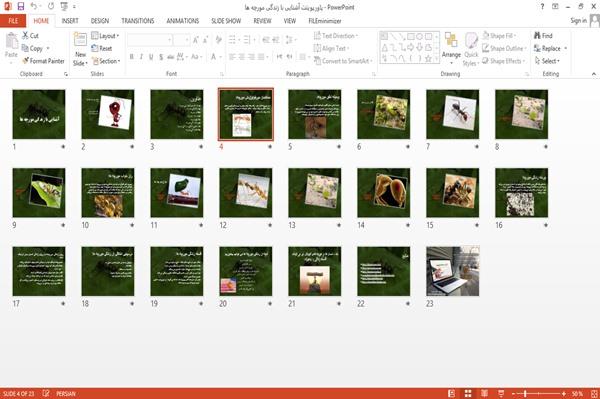Click Convert to SmartArt
Viewport: 600px width, 399px height.
(343, 61)
